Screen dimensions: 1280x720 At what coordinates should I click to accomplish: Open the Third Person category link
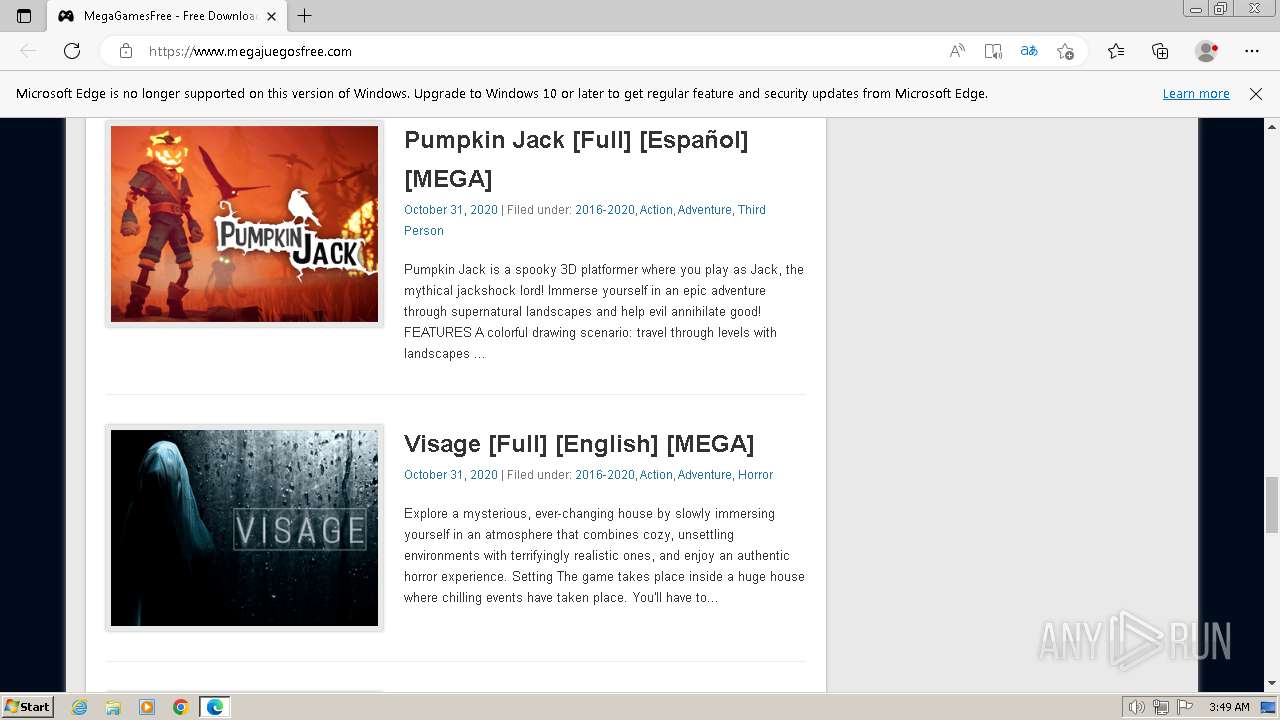752,210
